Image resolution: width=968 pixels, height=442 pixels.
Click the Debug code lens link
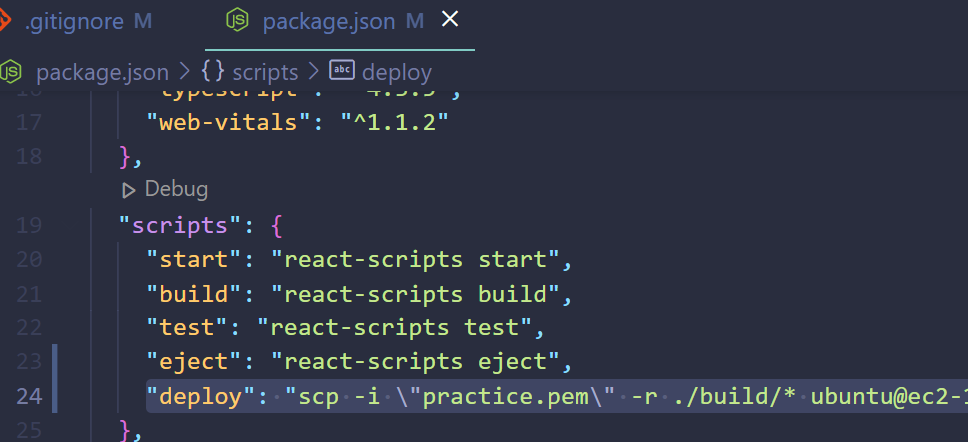point(176,189)
